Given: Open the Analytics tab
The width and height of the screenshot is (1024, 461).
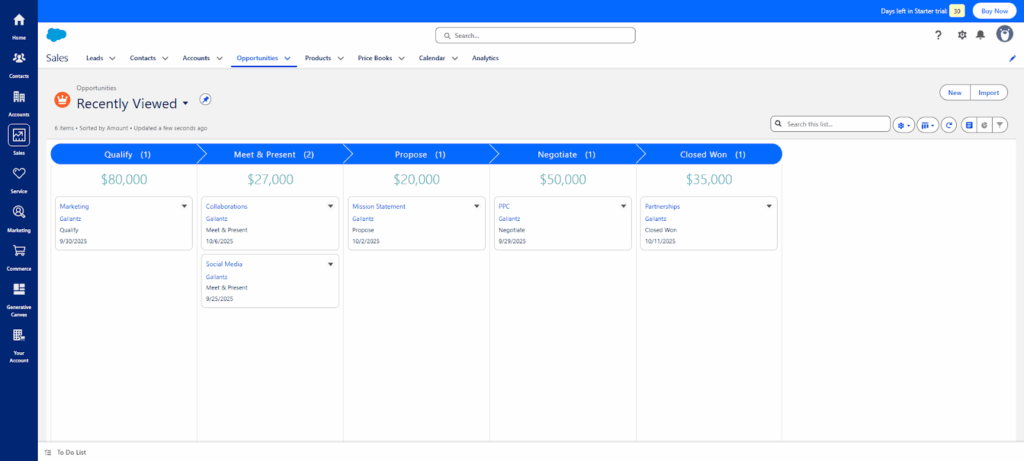Looking at the screenshot, I should (485, 58).
